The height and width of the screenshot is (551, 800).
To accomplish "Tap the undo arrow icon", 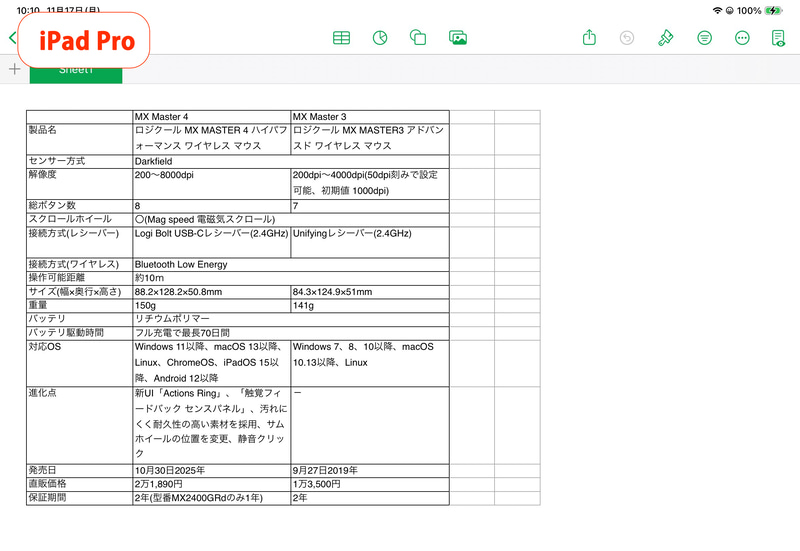I will (627, 38).
